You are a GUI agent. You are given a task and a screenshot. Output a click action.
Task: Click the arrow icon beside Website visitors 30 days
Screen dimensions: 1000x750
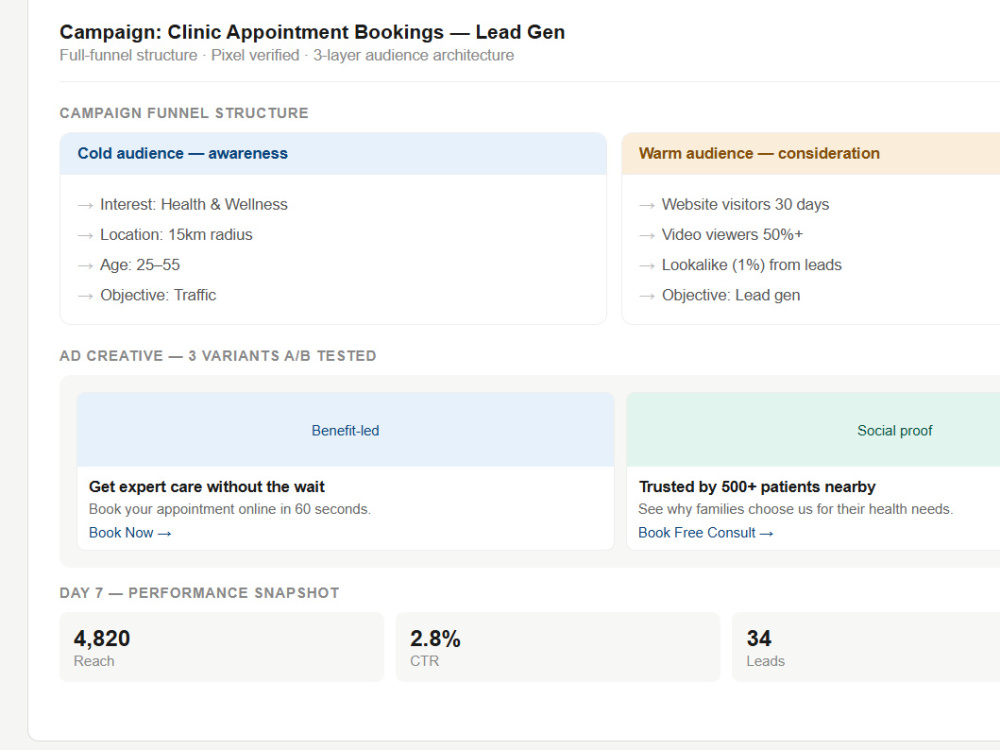coord(647,205)
